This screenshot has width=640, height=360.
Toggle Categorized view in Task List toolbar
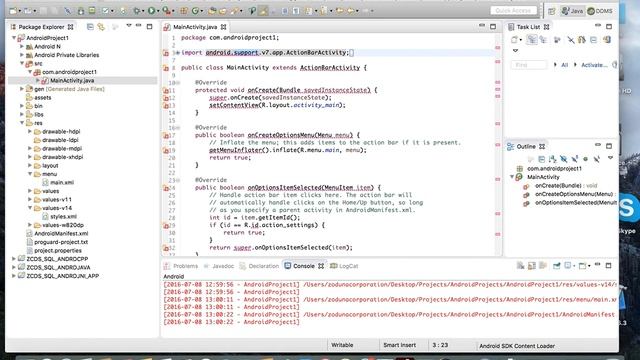point(532,40)
